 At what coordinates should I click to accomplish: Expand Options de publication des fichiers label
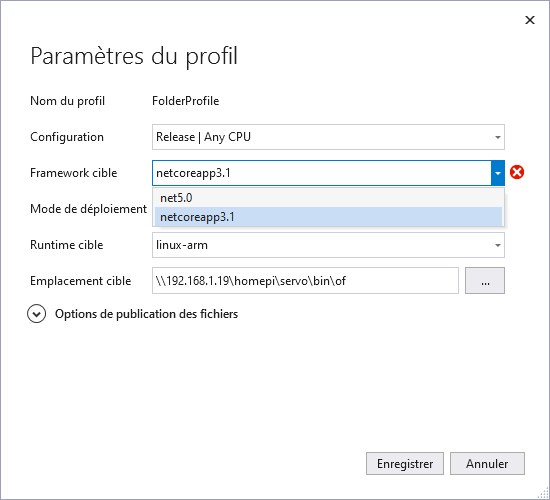(146, 314)
